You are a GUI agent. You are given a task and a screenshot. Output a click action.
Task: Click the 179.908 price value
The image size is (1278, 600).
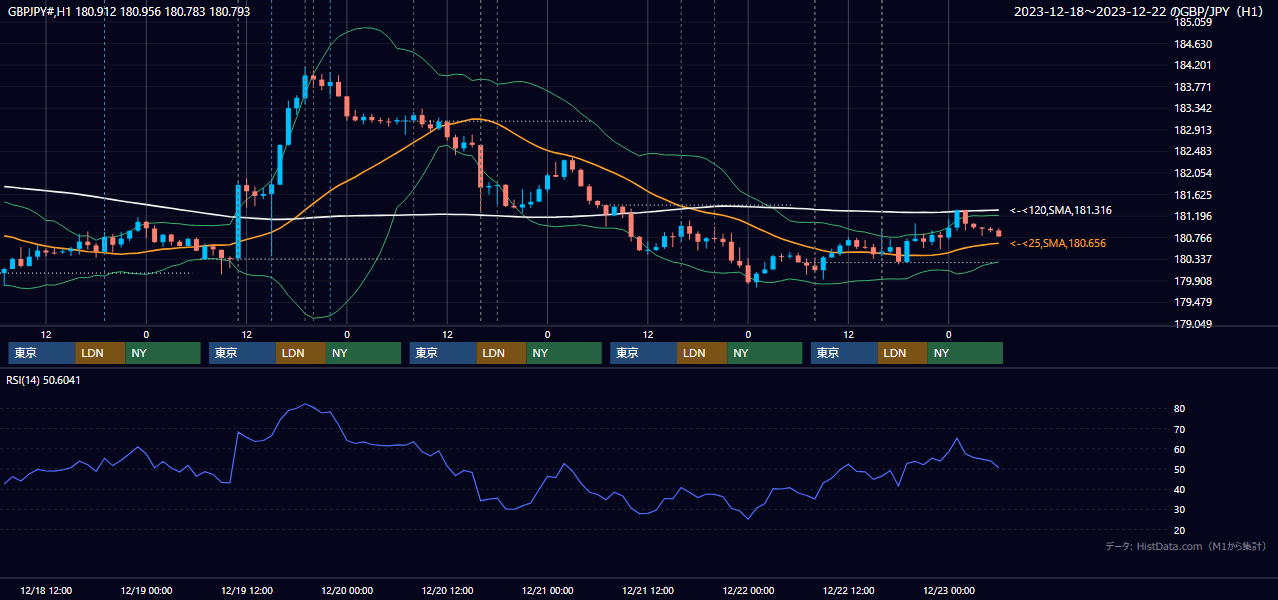pyautogui.click(x=1193, y=281)
